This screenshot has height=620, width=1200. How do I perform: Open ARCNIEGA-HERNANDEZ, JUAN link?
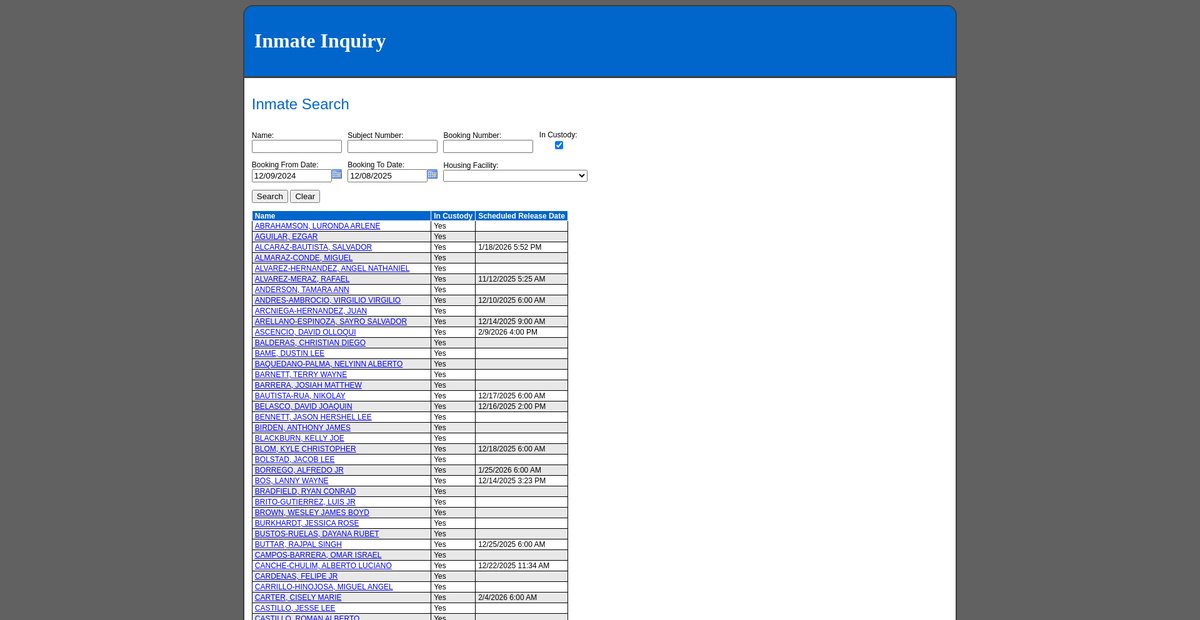point(311,311)
